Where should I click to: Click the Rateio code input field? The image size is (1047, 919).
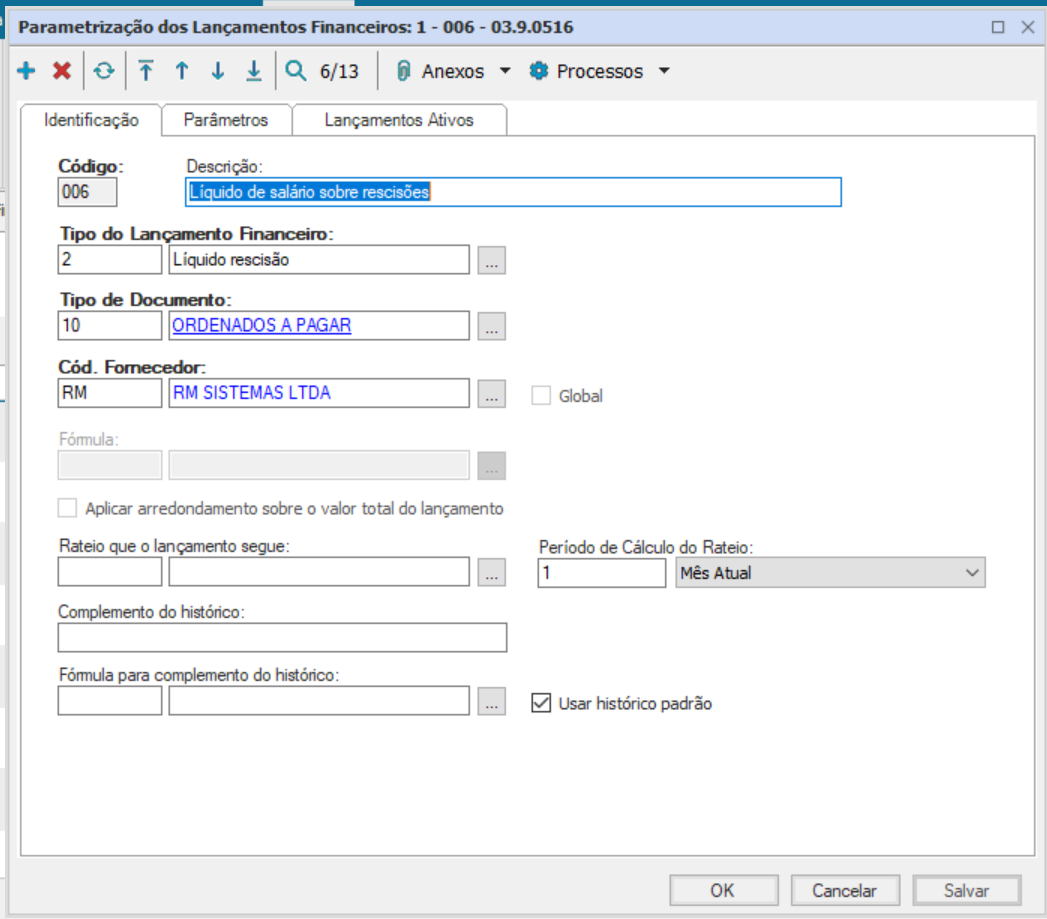(x=110, y=572)
